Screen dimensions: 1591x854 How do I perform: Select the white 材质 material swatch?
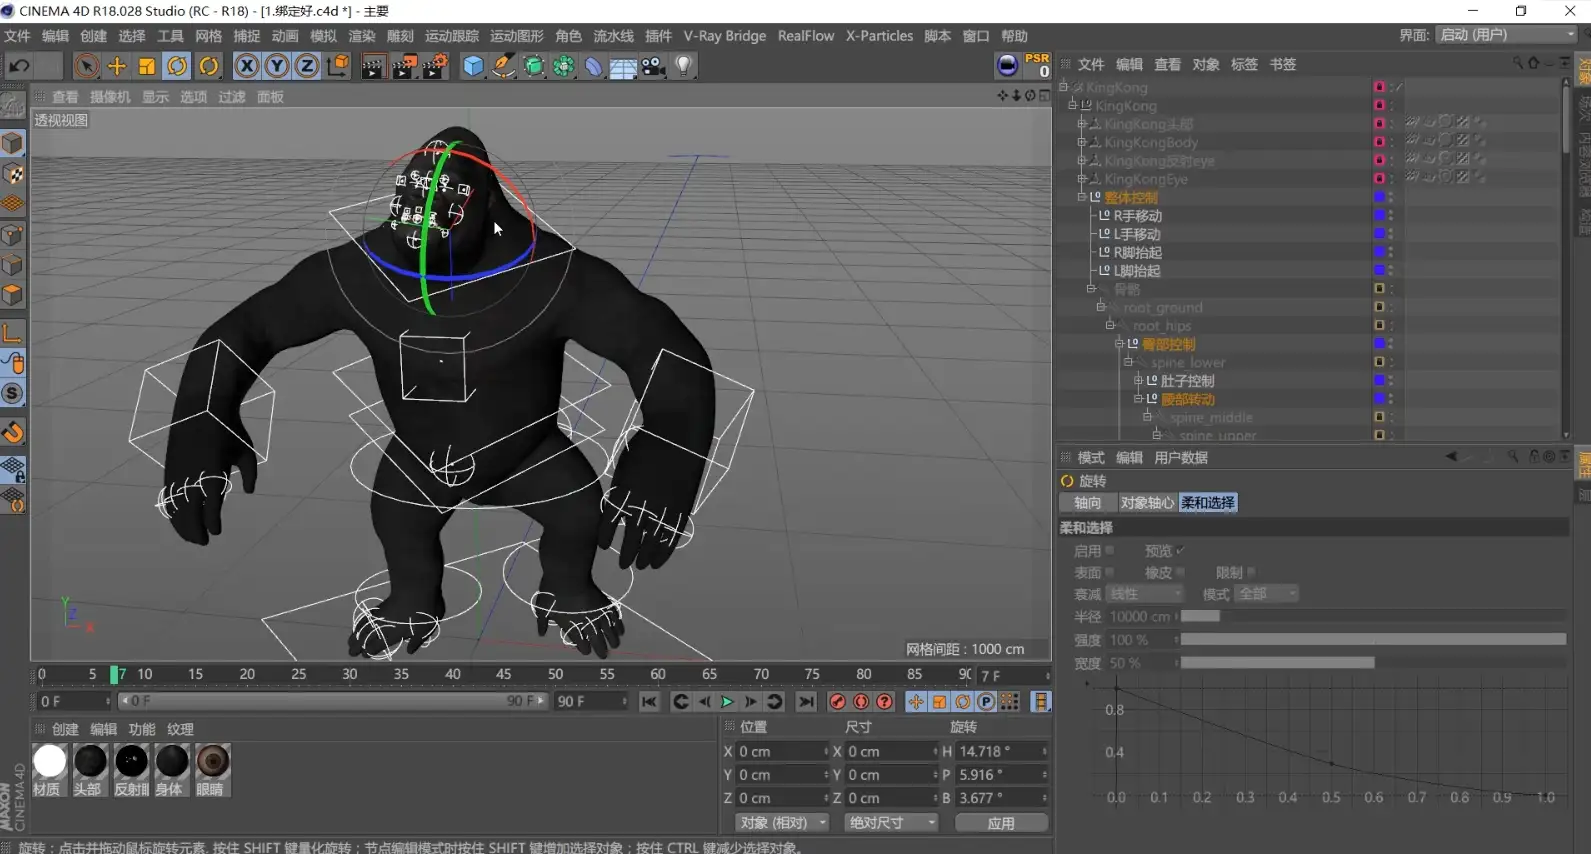49,762
